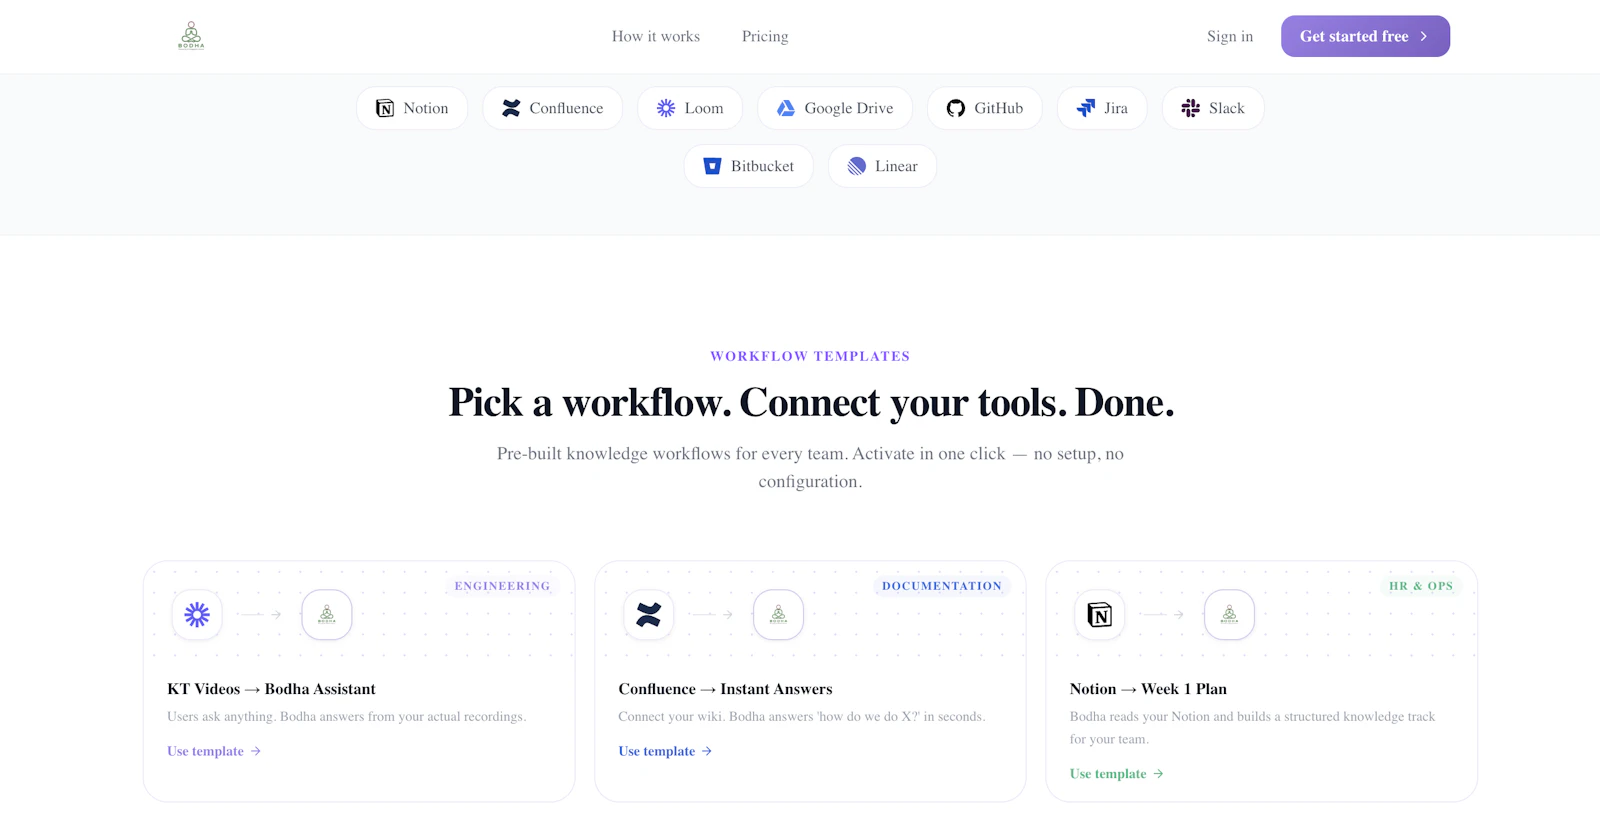The width and height of the screenshot is (1600, 813).
Task: Click the GitHub octocat icon
Action: coord(956,108)
